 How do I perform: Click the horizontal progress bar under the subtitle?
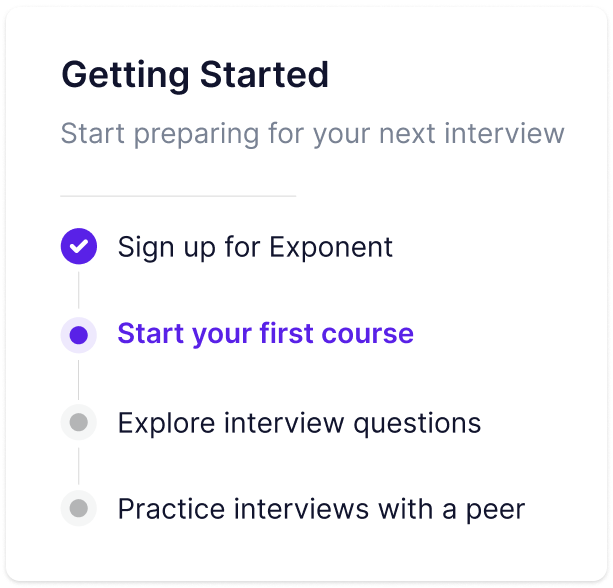coord(178,196)
